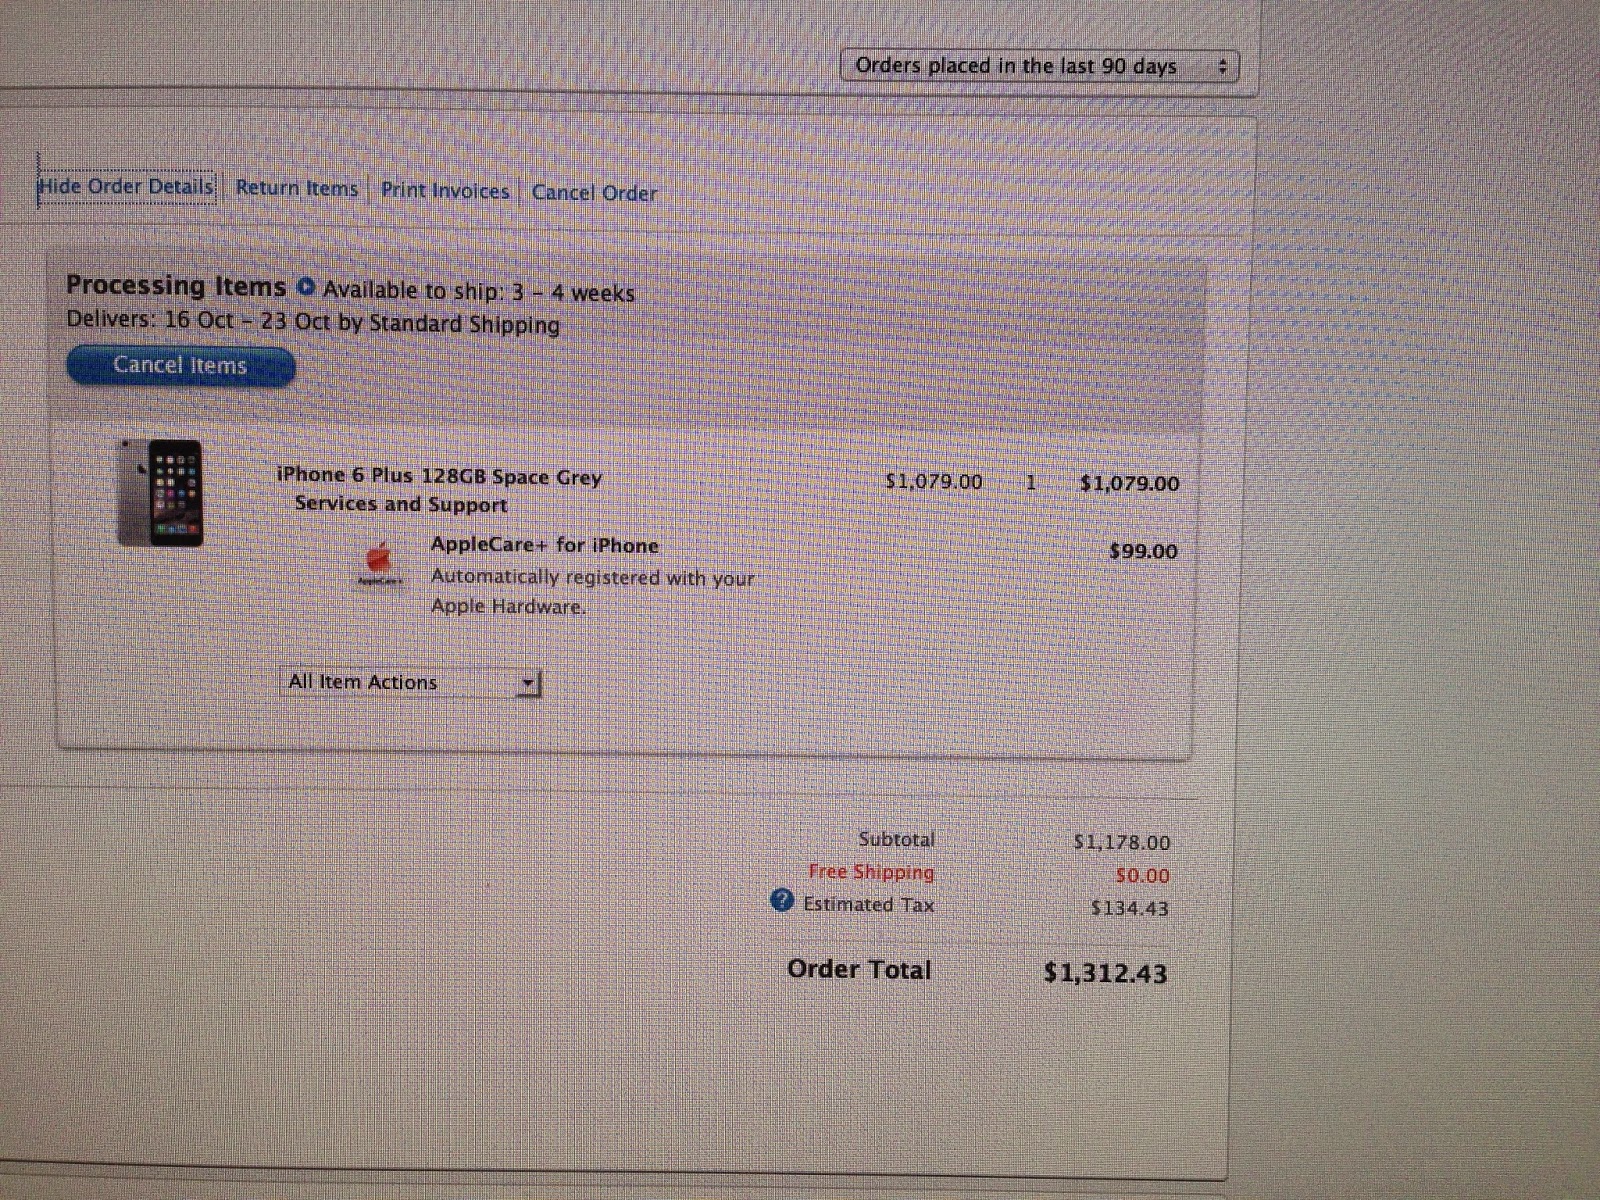
Task: Click the Processing Items heading
Action: [x=176, y=285]
